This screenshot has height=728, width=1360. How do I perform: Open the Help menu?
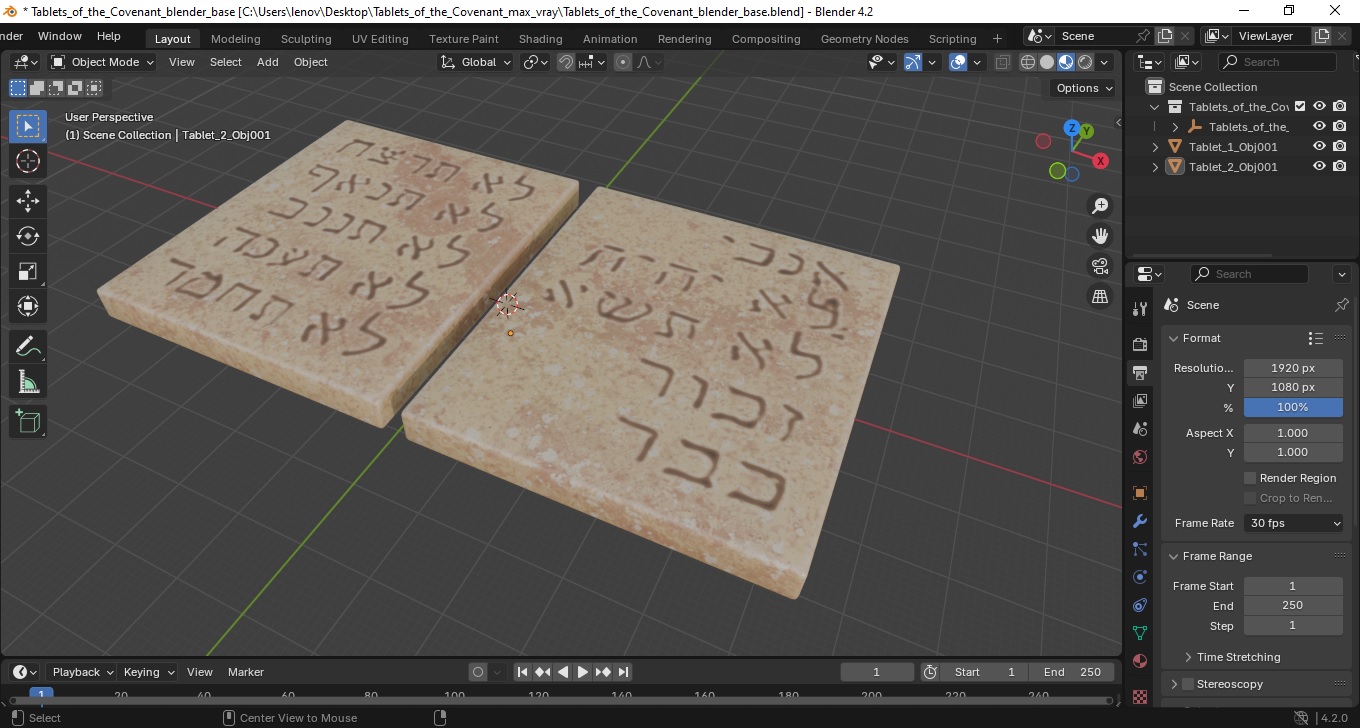108,36
